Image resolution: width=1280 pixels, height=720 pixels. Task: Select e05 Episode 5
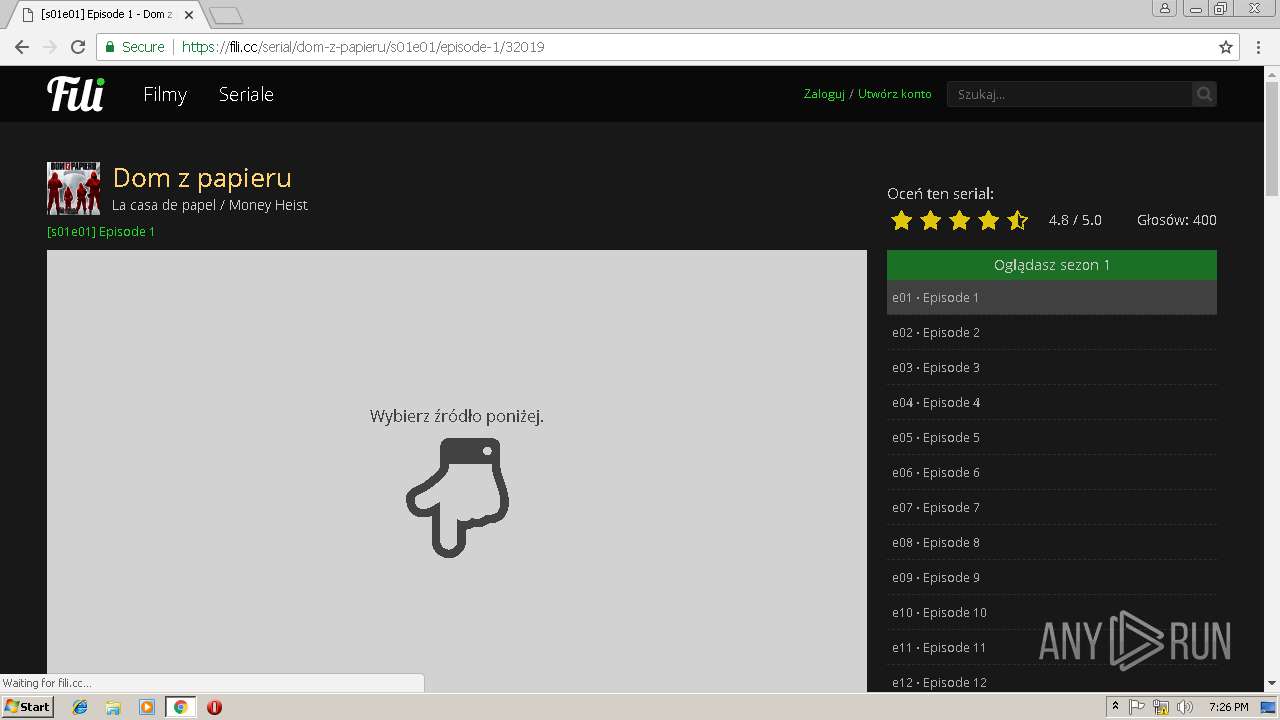coord(1052,437)
